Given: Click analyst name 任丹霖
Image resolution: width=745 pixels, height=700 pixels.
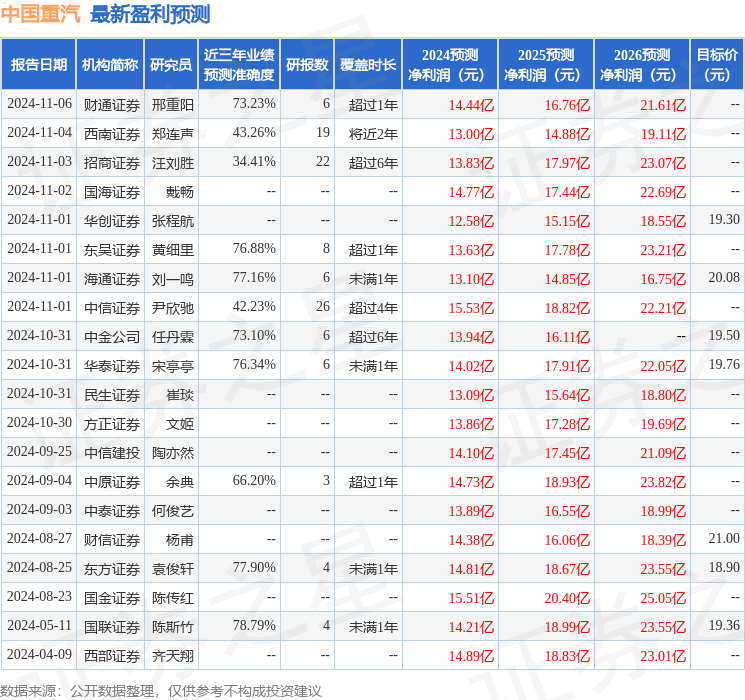Looking at the screenshot, I should click(x=172, y=336).
